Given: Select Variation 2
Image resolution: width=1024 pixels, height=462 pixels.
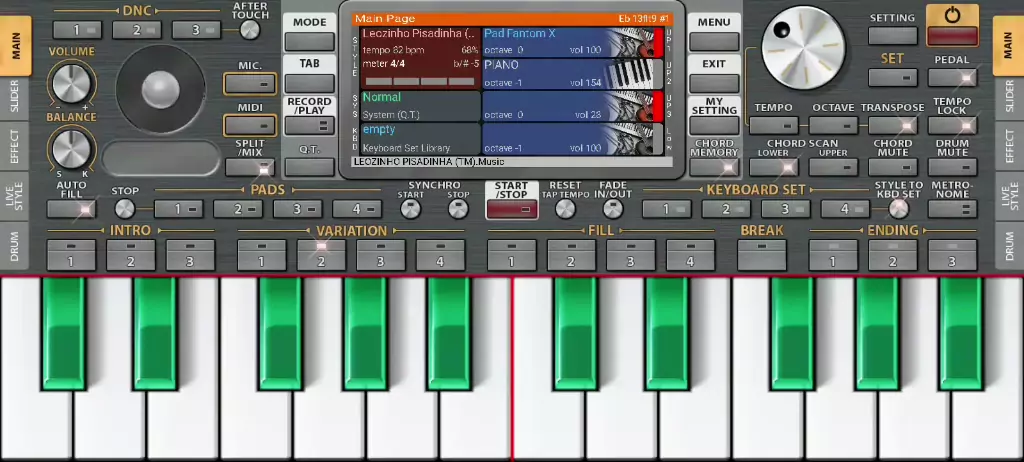Looking at the screenshot, I should [x=321, y=254].
